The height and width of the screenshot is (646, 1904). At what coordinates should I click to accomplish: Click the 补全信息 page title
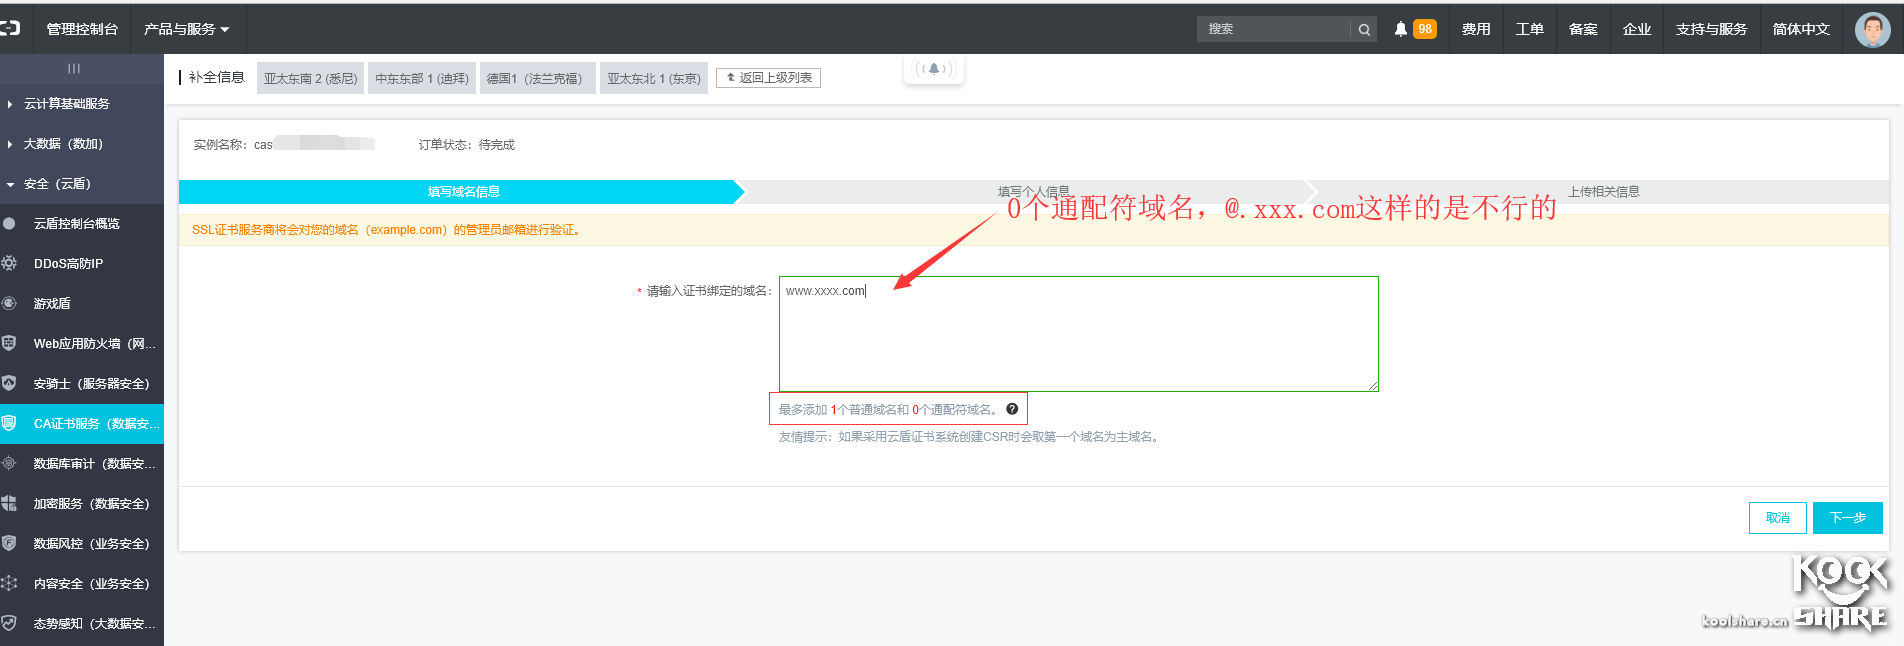tap(216, 77)
